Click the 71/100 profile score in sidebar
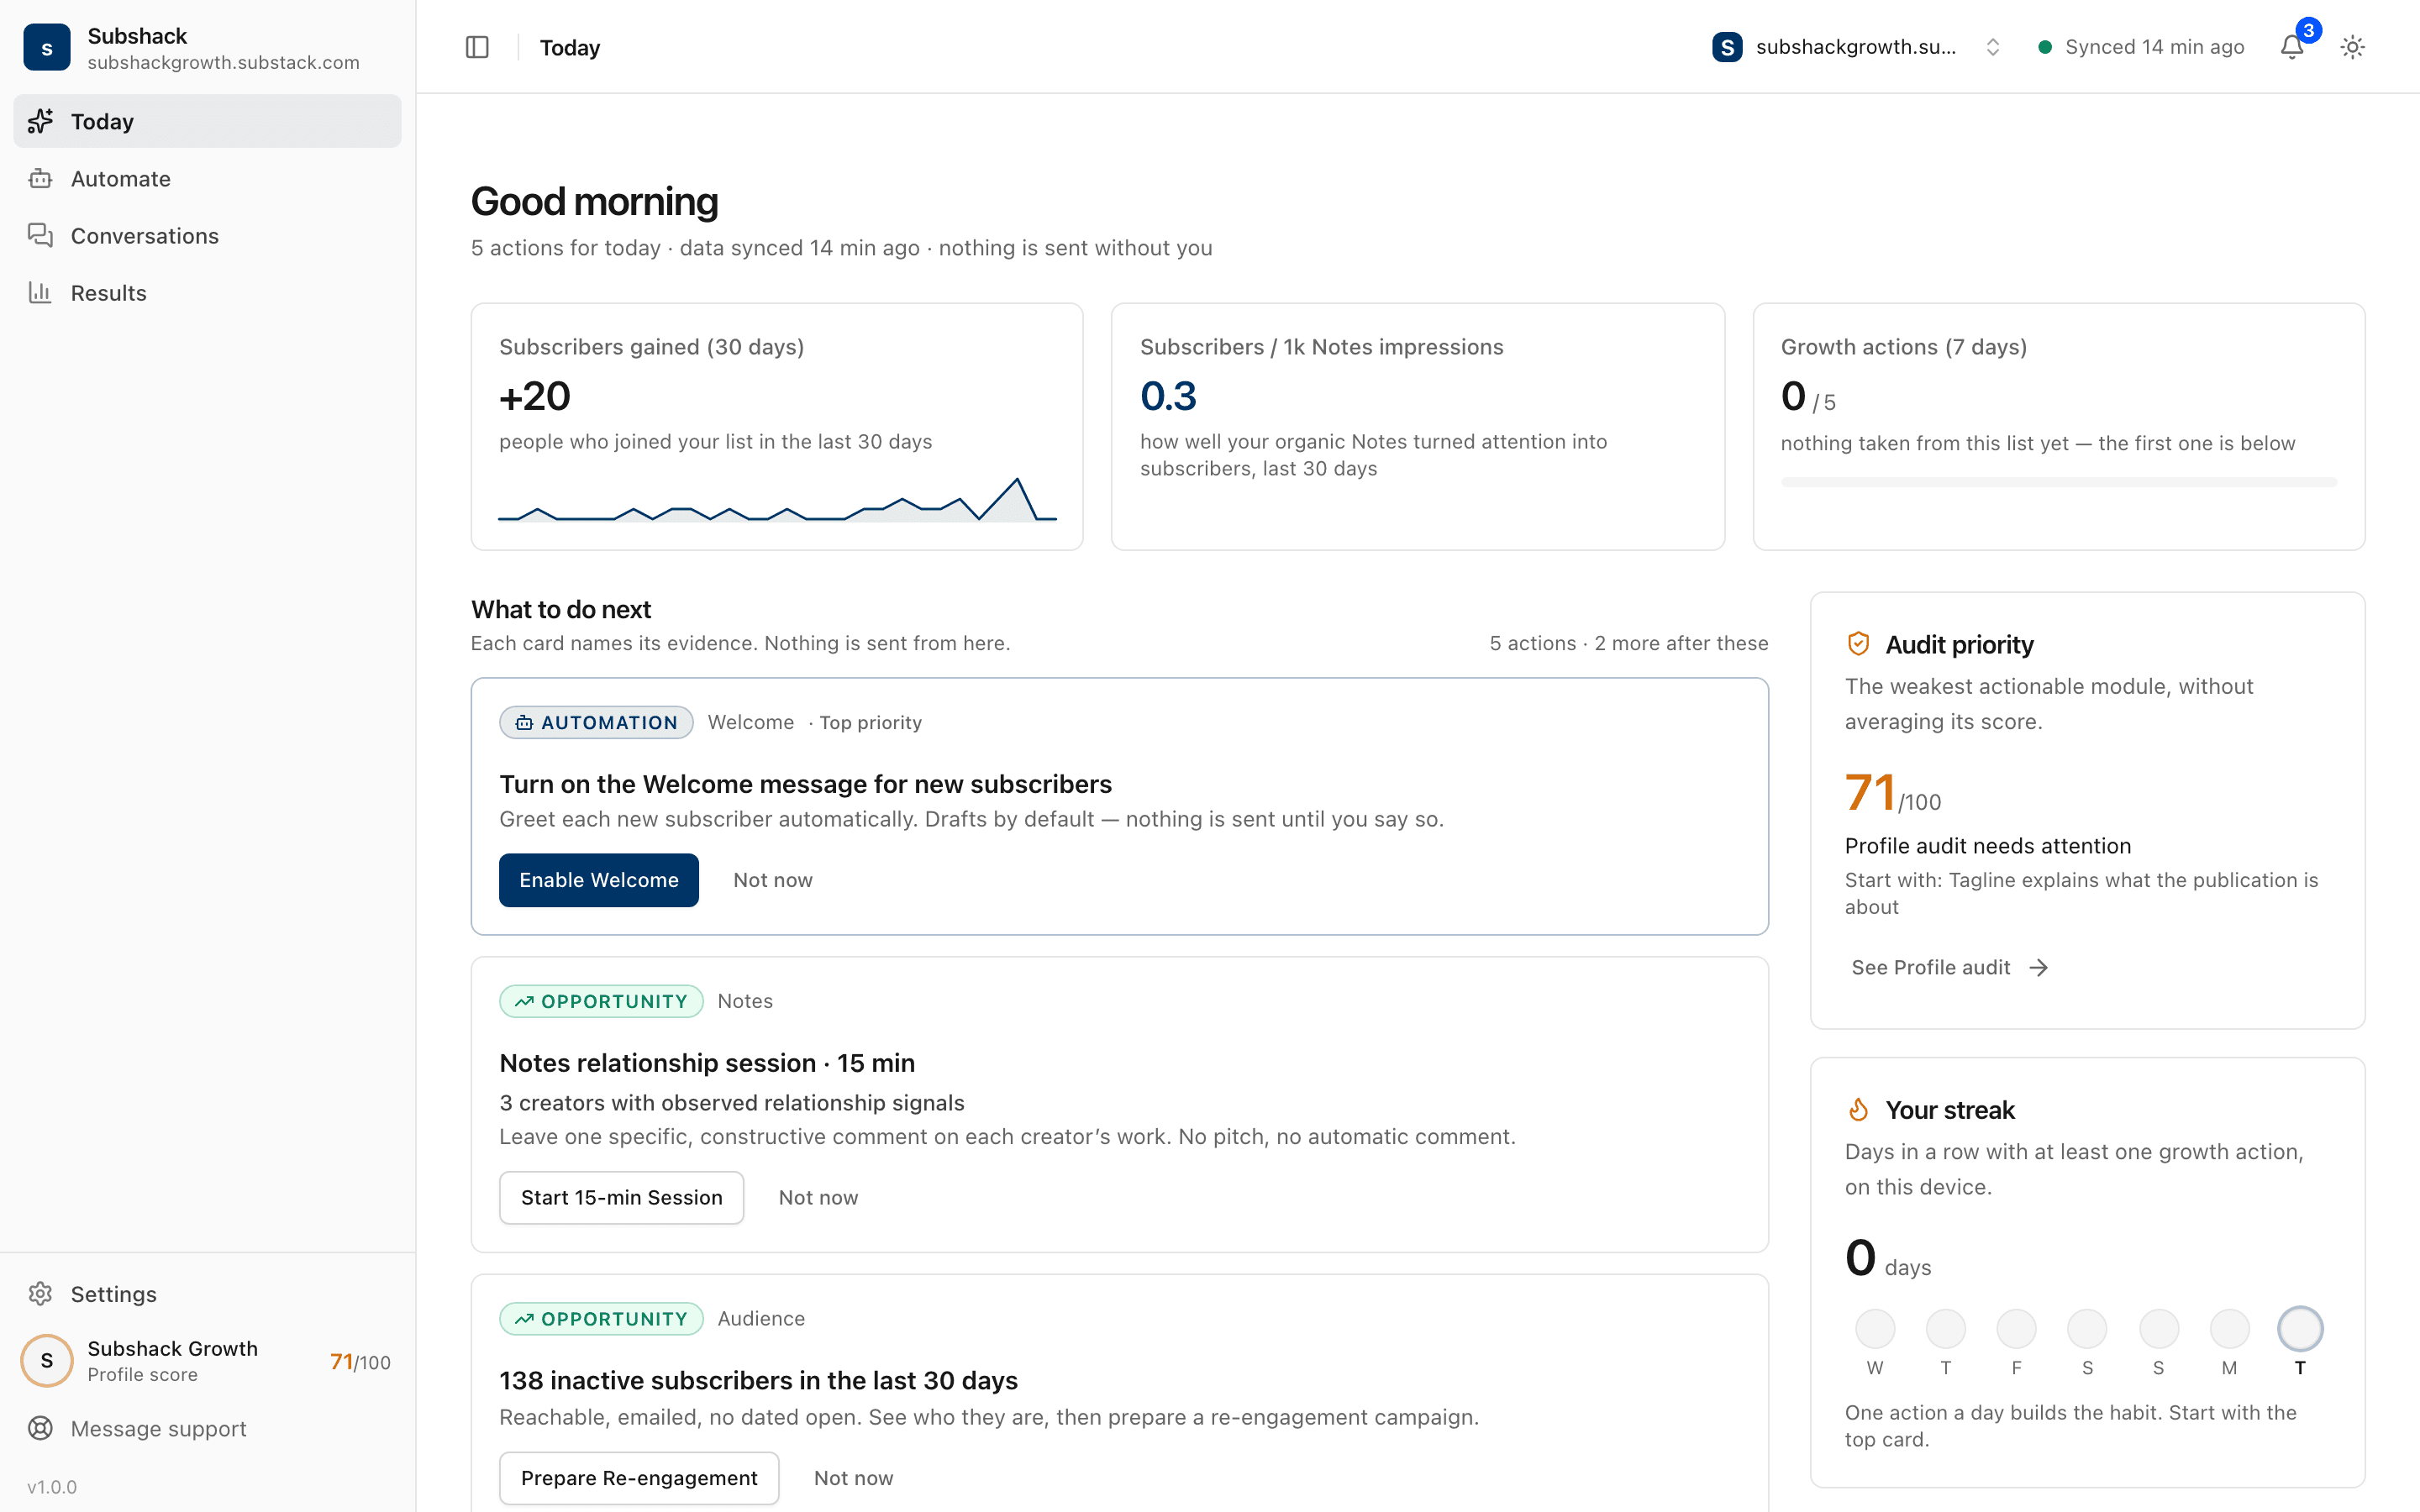This screenshot has width=2420, height=1512. coord(360,1361)
